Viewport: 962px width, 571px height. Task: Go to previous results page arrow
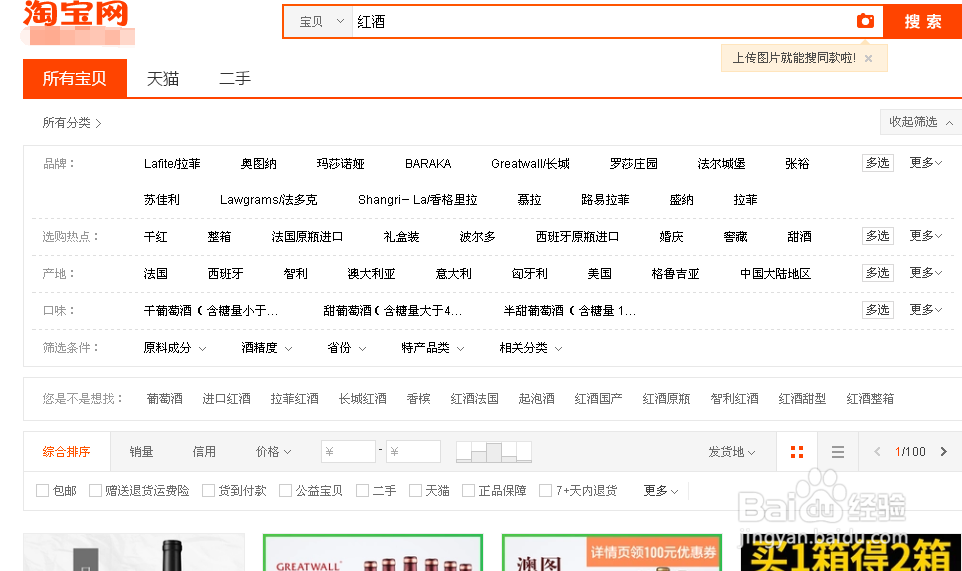[877, 451]
